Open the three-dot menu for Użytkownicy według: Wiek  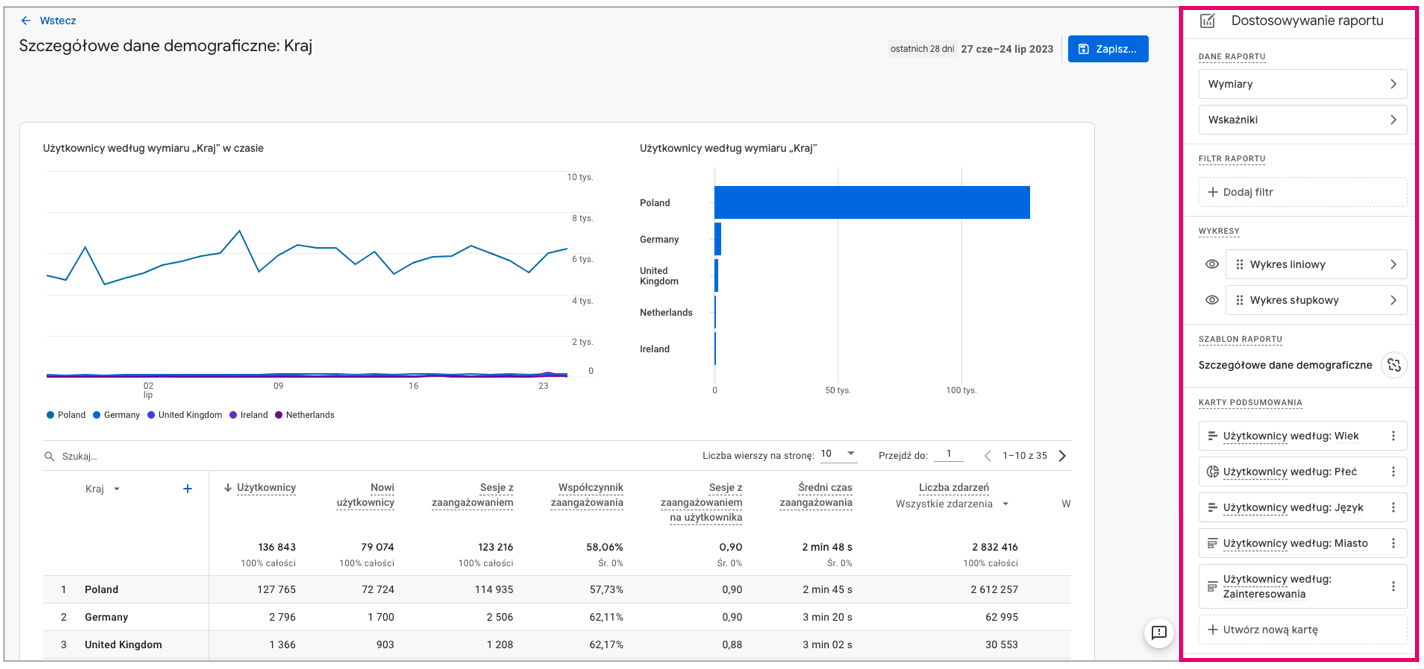tap(1393, 436)
